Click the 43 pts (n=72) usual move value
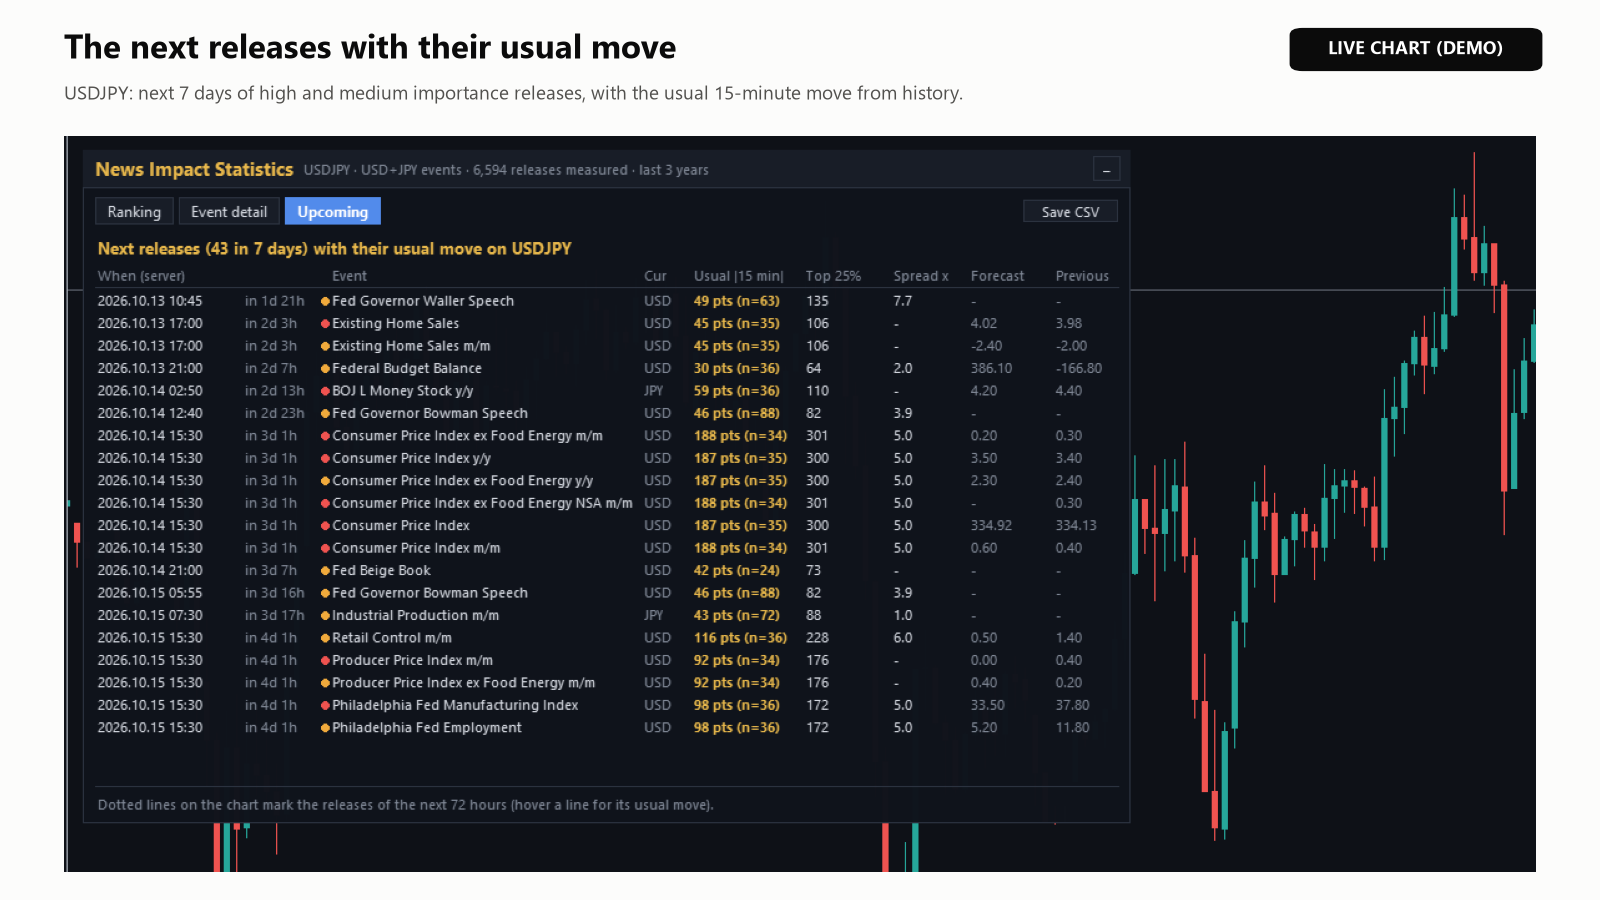This screenshot has width=1600, height=900. pyautogui.click(x=736, y=616)
